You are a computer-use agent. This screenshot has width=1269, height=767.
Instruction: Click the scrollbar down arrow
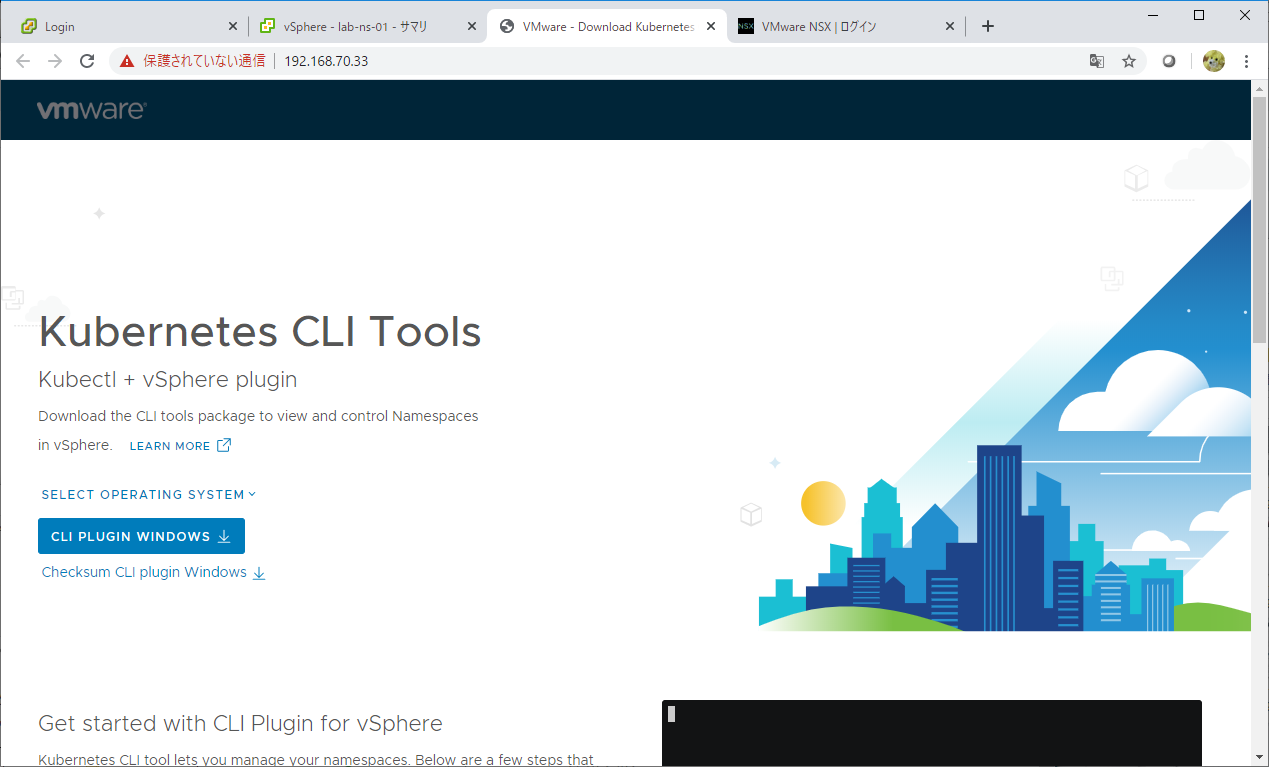(x=1260, y=758)
